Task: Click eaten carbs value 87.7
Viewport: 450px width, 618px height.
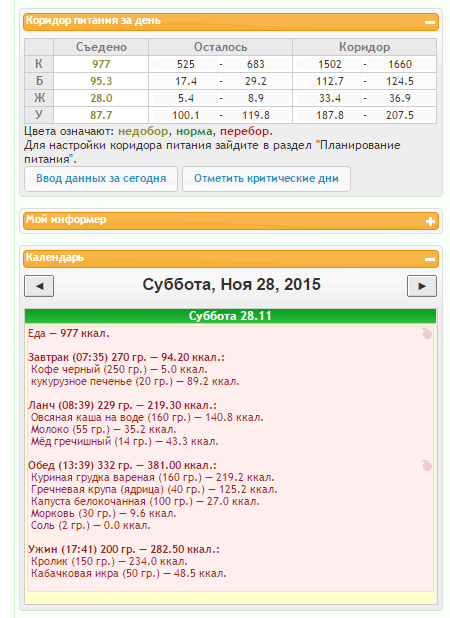Action: click(101, 115)
